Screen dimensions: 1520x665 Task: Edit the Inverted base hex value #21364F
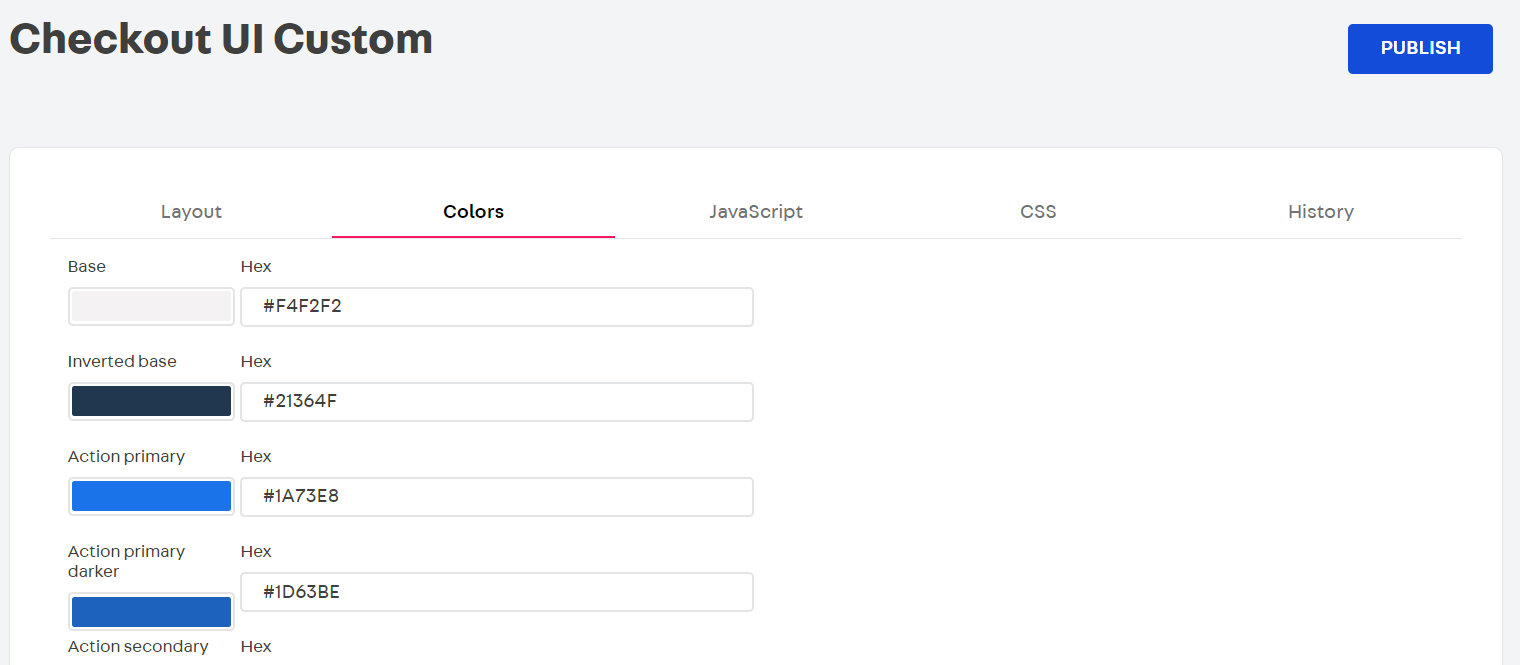(497, 401)
